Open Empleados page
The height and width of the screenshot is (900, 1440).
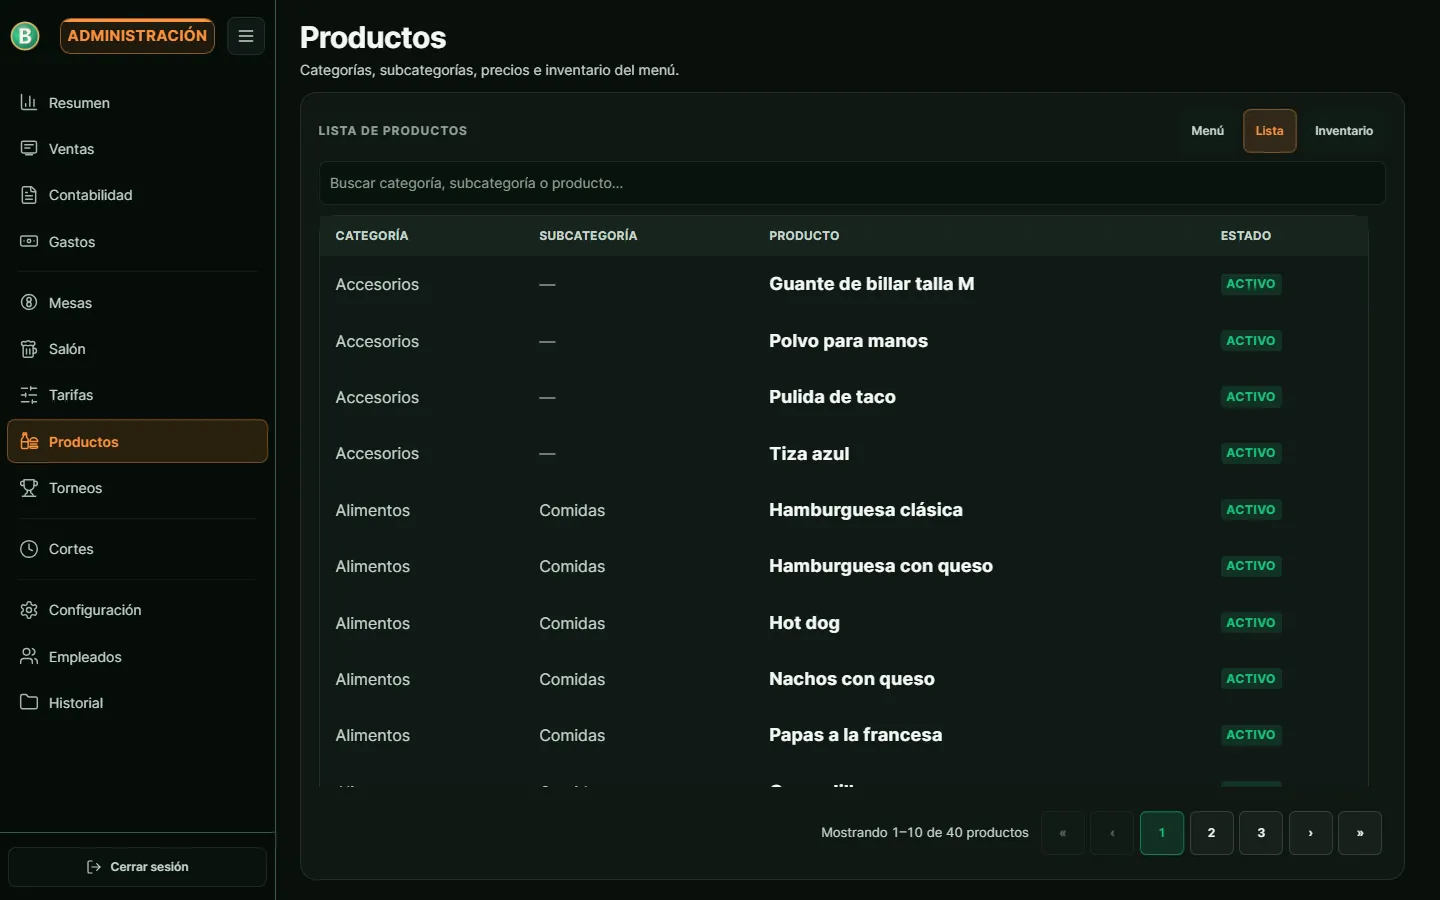coord(137,657)
